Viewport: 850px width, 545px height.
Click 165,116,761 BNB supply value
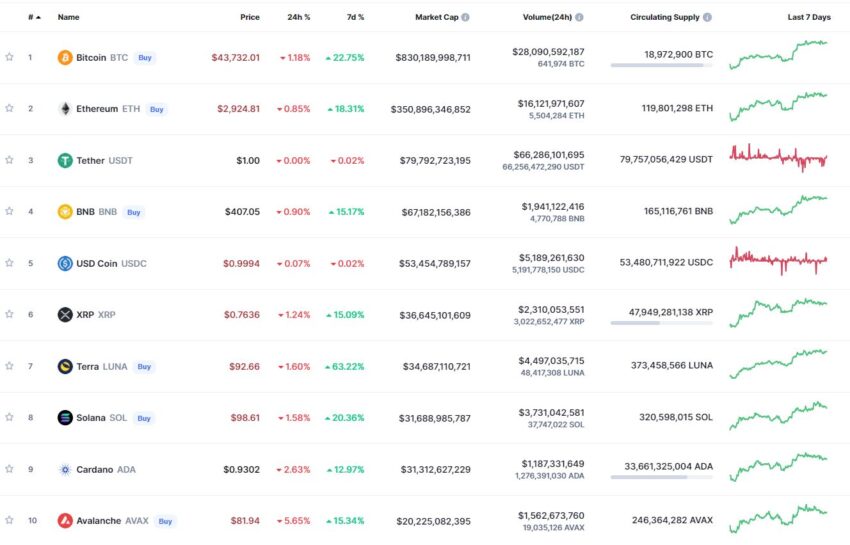[679, 211]
